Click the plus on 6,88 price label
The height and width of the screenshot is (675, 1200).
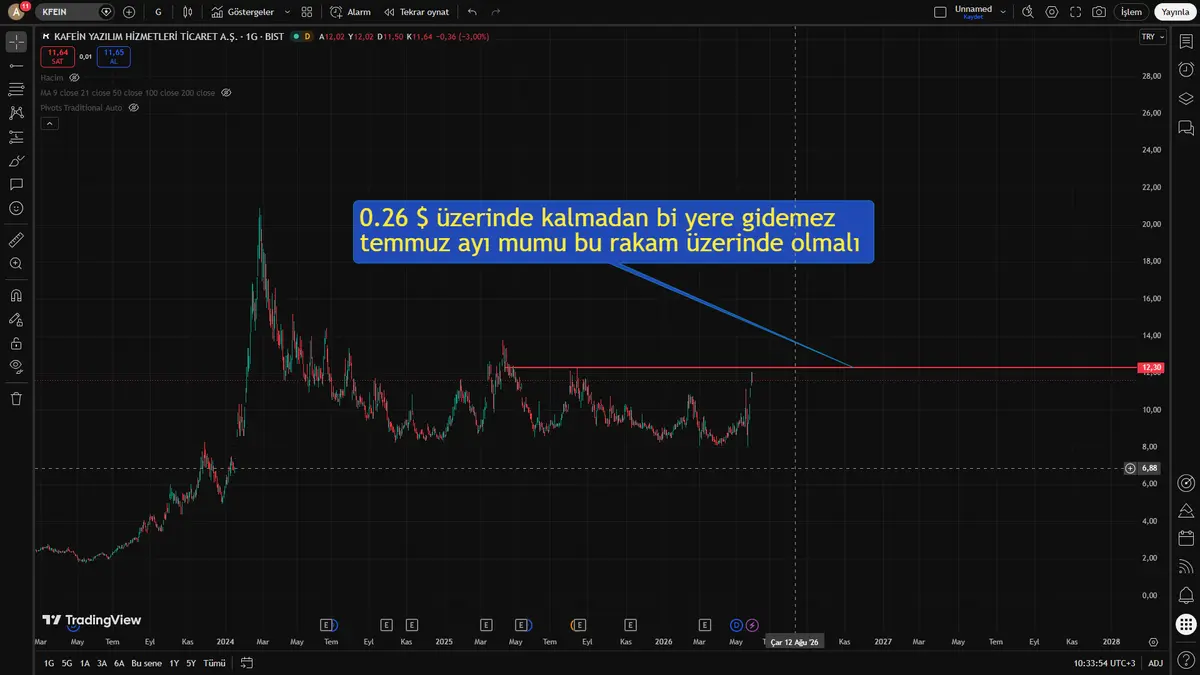(1130, 468)
